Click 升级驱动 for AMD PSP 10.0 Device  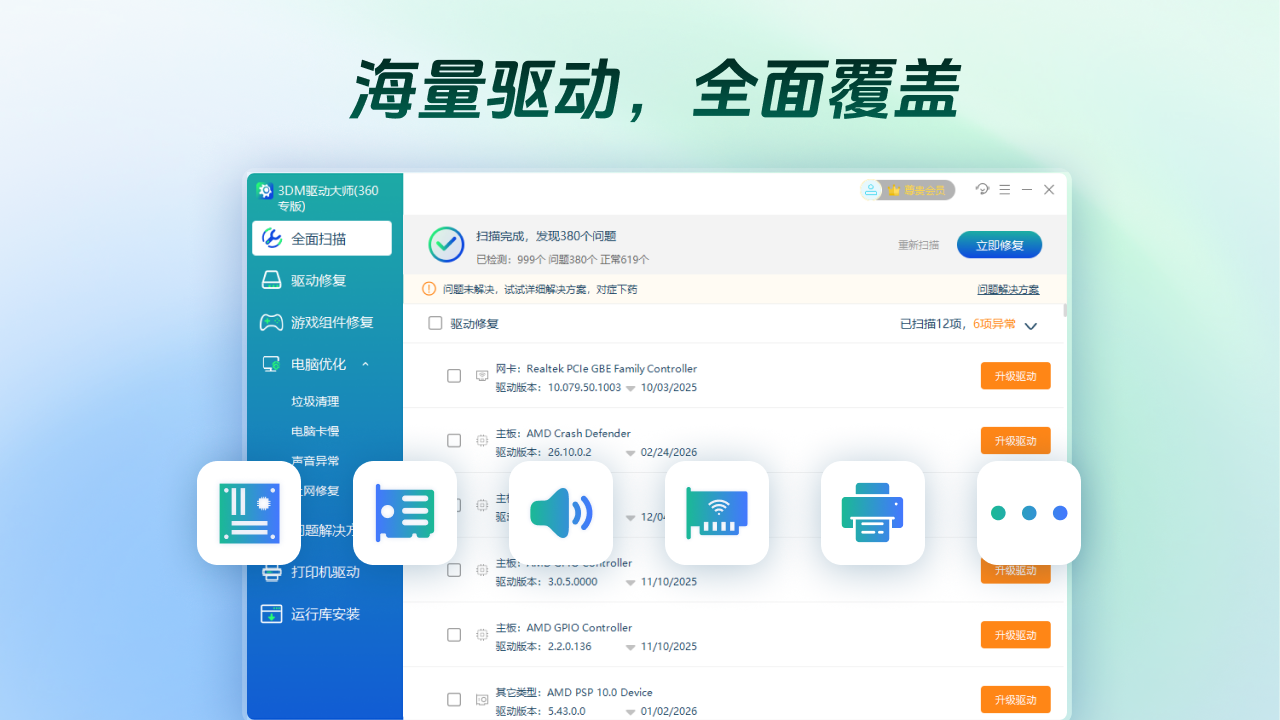[1016, 699]
